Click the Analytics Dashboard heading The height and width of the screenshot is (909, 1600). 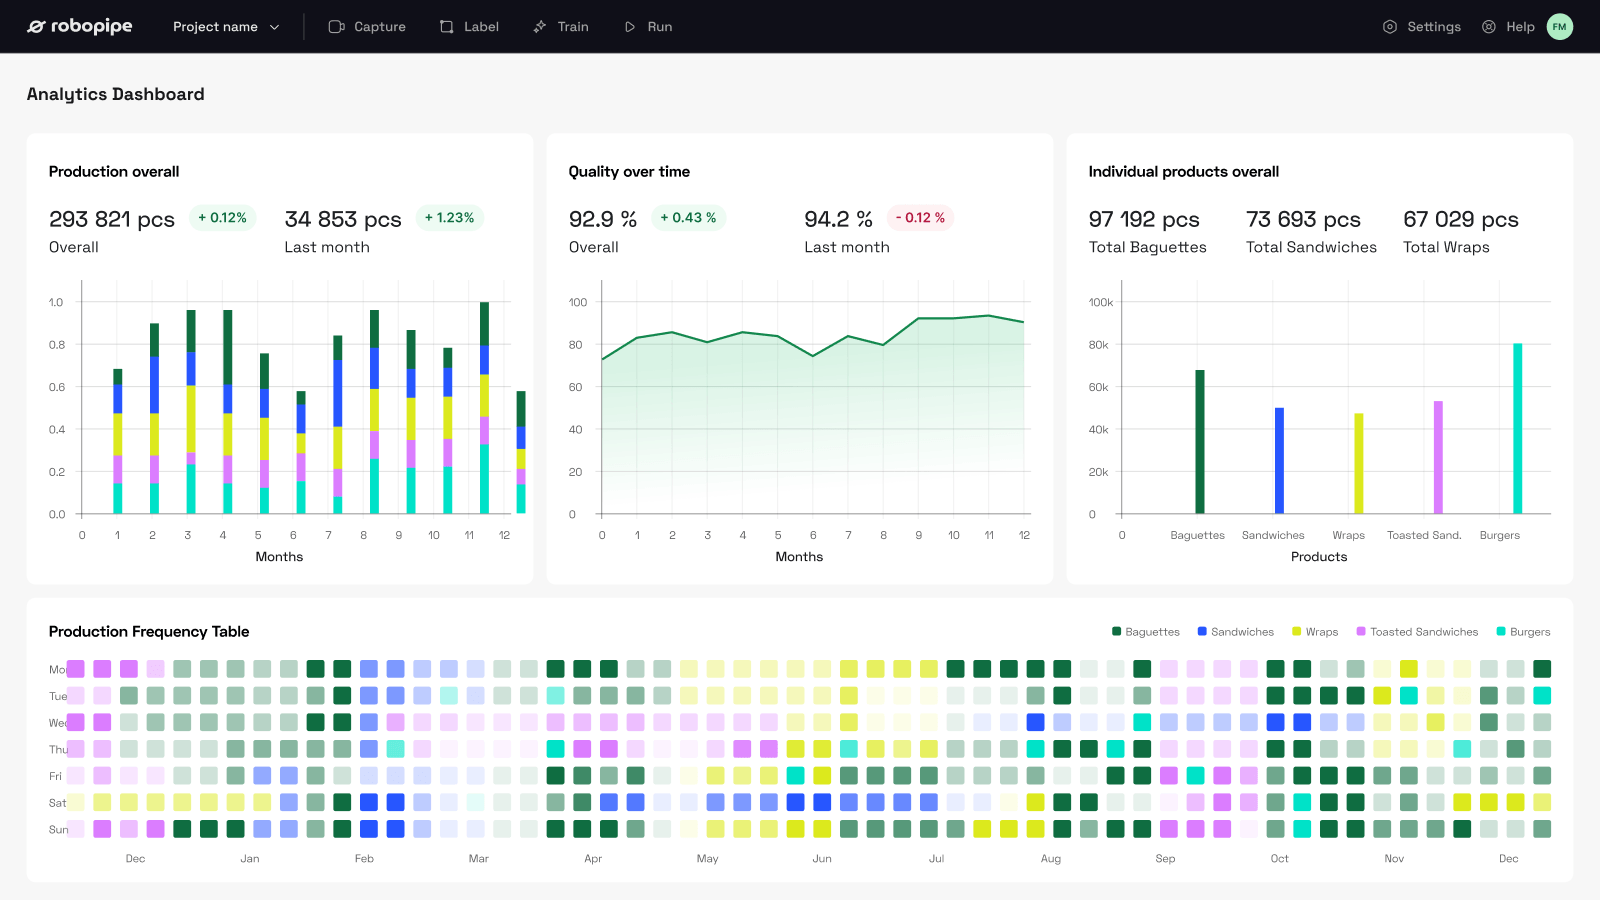pyautogui.click(x=116, y=94)
